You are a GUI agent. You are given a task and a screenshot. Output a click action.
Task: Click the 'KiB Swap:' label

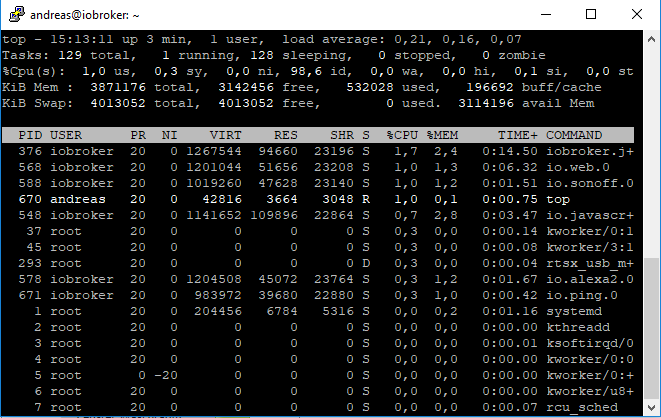pyautogui.click(x=37, y=104)
